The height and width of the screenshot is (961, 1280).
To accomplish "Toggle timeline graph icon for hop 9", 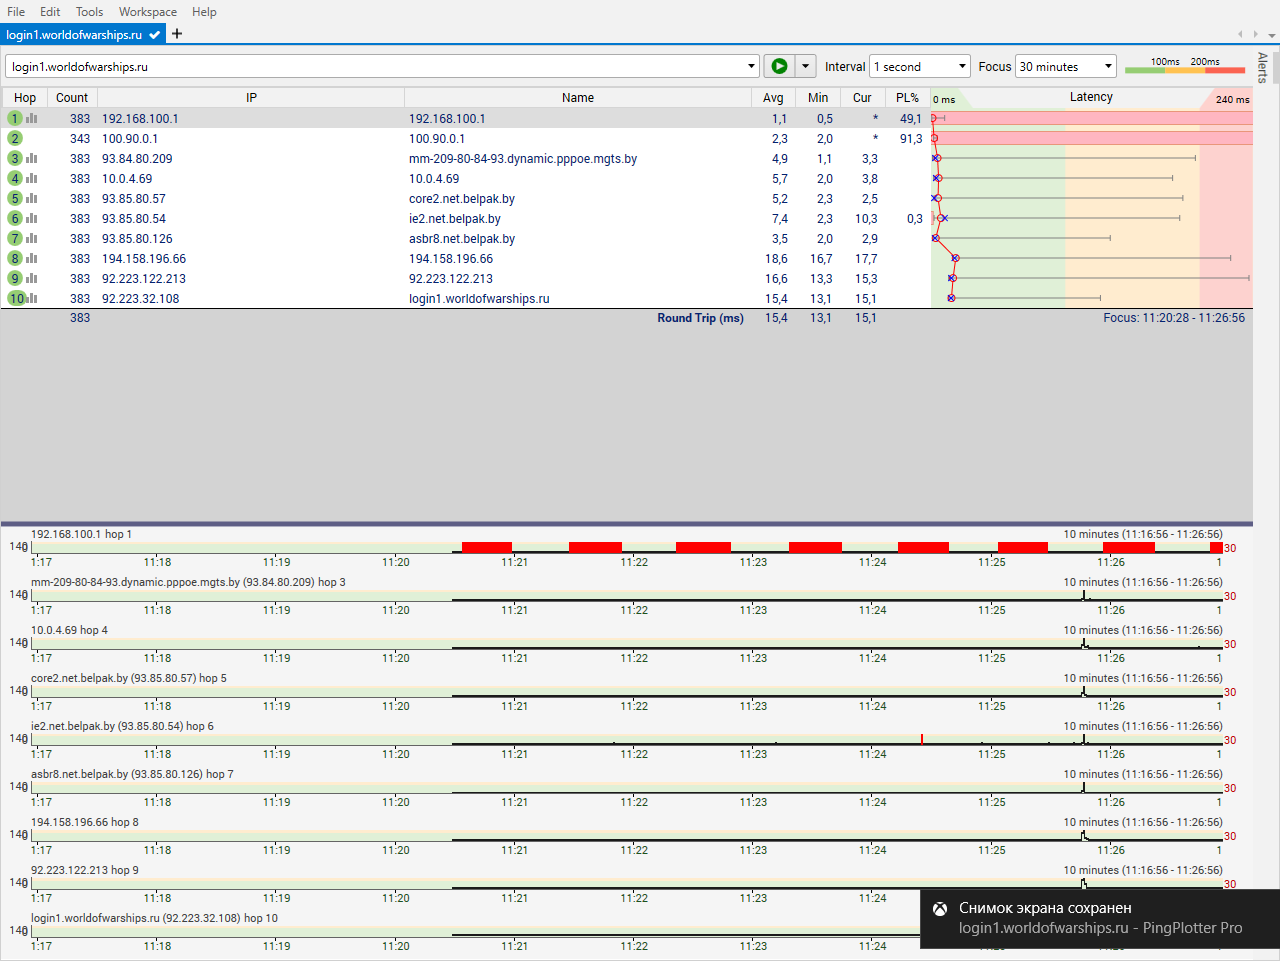I will point(32,278).
